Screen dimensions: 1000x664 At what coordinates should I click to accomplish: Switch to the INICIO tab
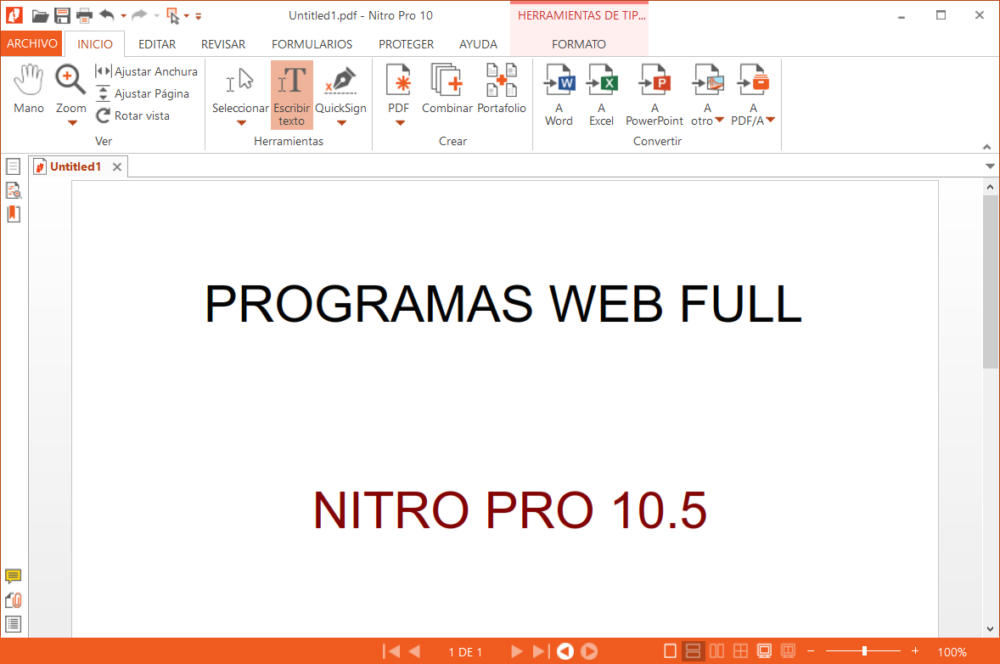(95, 44)
